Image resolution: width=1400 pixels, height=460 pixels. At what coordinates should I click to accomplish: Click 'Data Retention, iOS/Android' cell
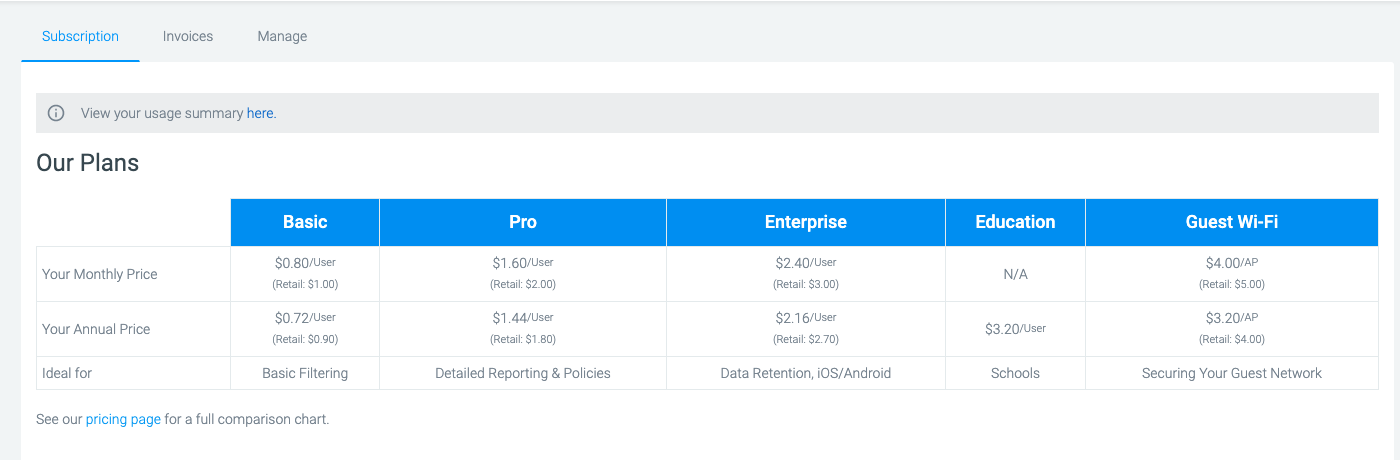pyautogui.click(x=806, y=373)
